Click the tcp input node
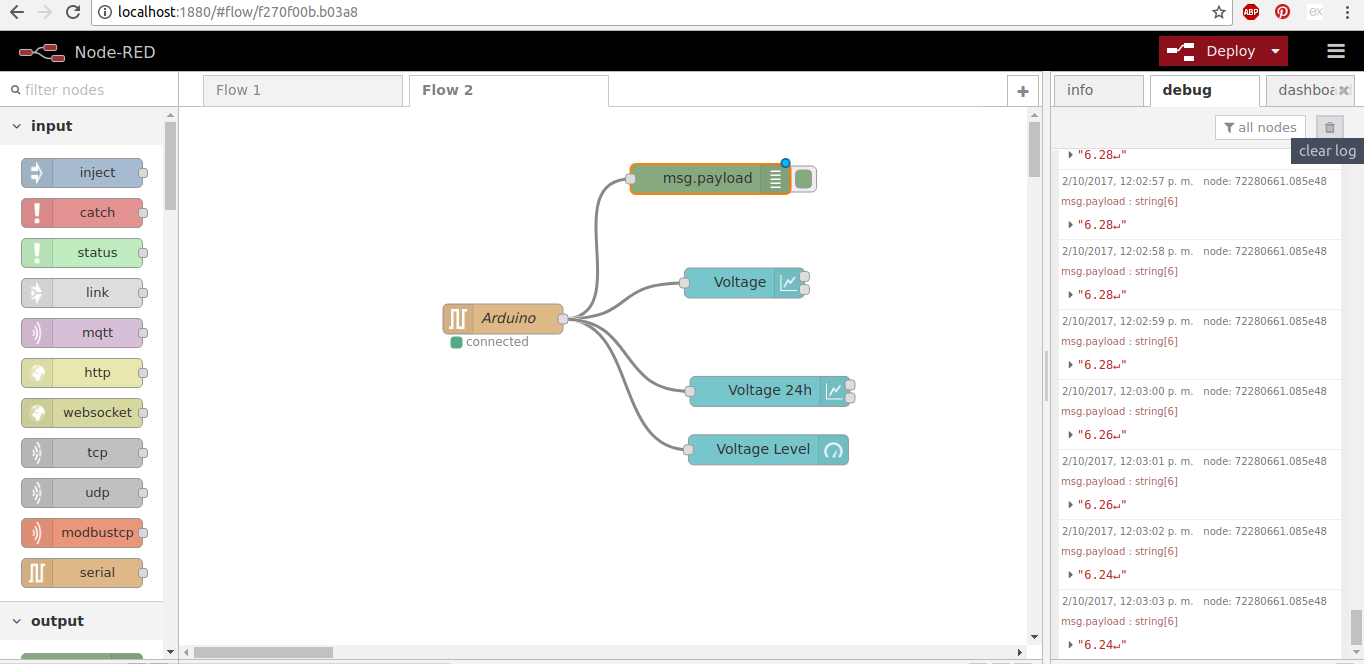1364x664 pixels. (82, 453)
